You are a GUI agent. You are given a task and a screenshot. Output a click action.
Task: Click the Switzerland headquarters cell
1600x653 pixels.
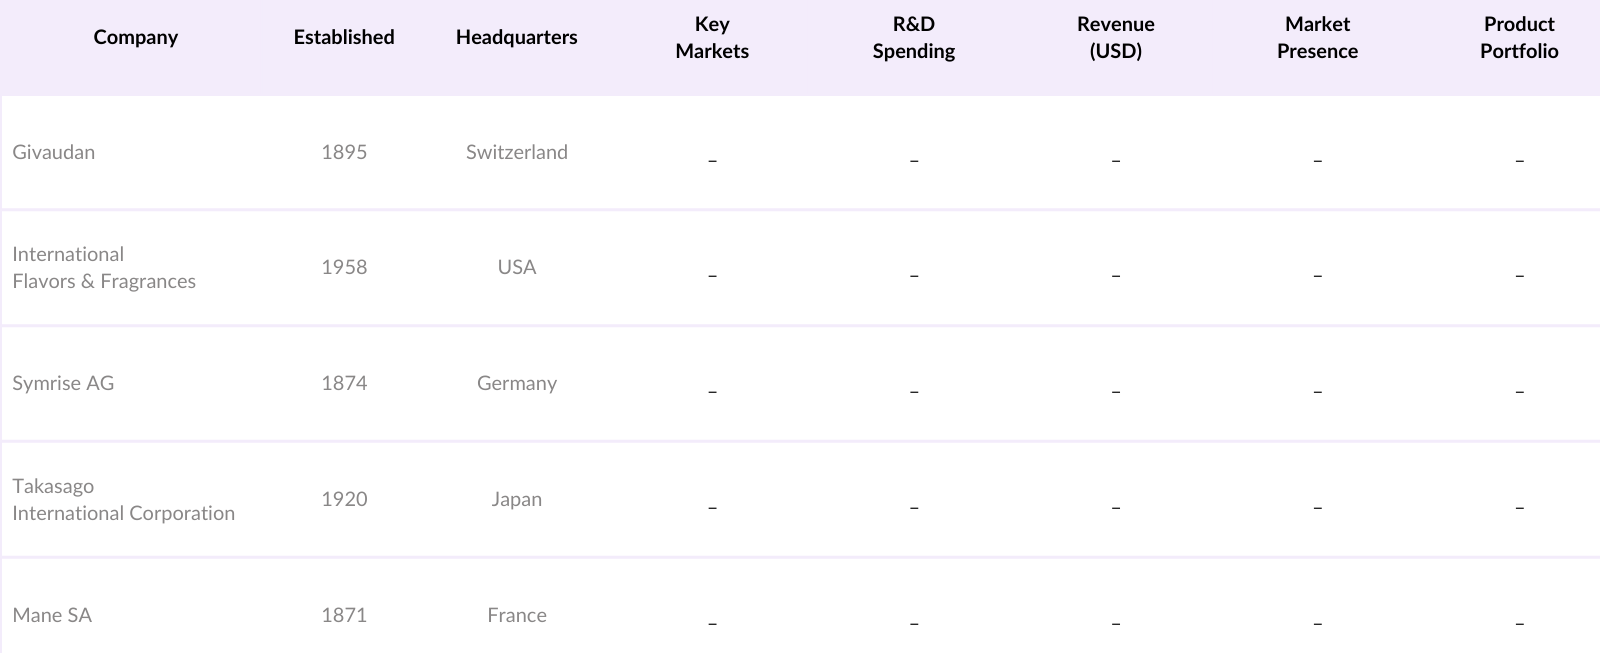click(516, 152)
